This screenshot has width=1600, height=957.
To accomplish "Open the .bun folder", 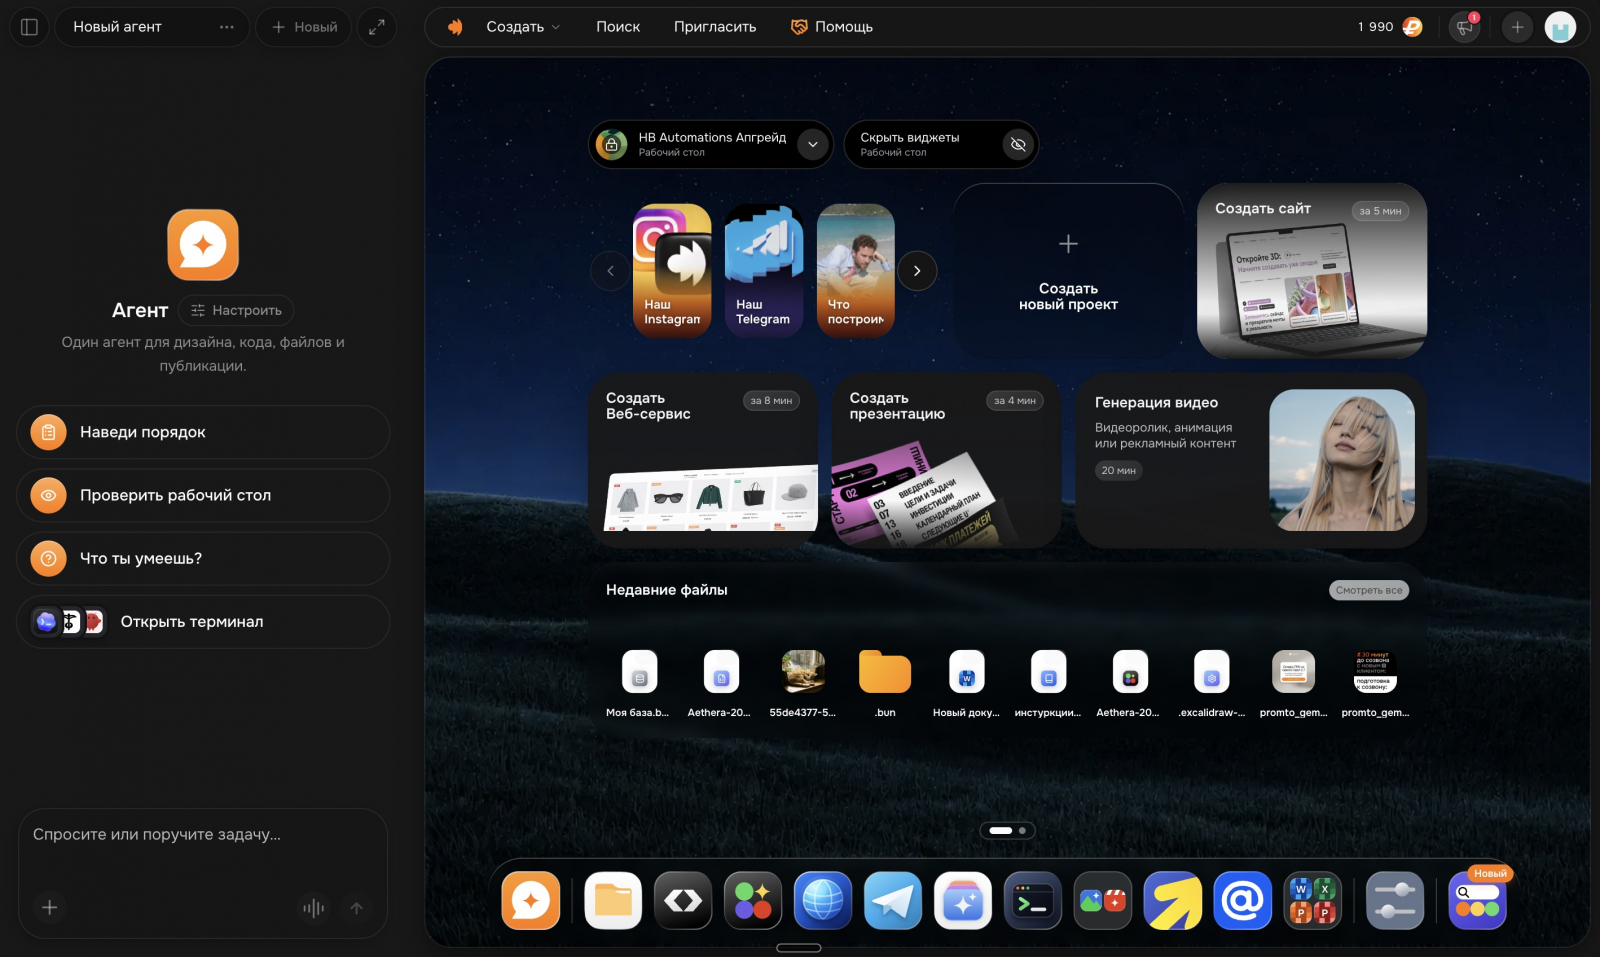I will pos(885,683).
